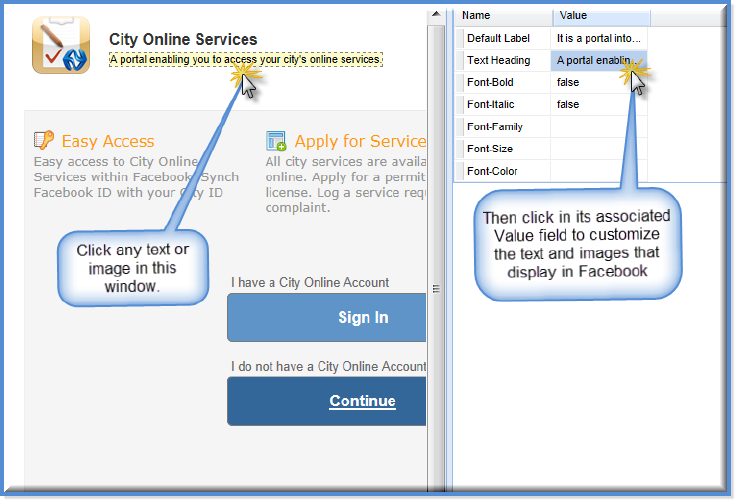The image size is (737, 502).
Task: Click the 'All city services' description paragraph
Action: [345, 184]
